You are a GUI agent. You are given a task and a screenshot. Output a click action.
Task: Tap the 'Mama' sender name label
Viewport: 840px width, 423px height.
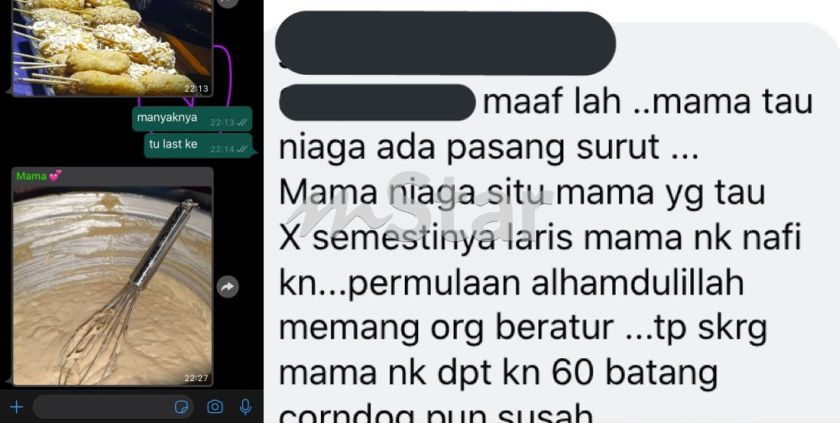pos(31,176)
